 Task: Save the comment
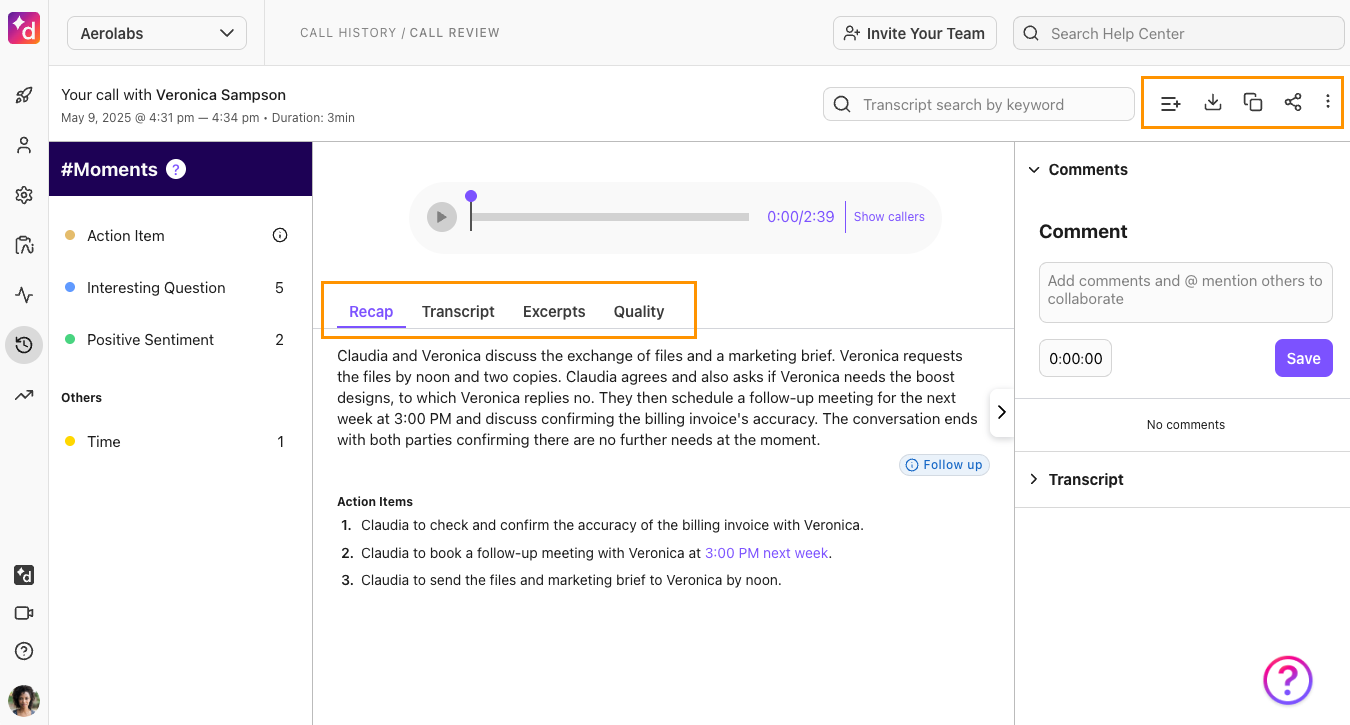pyautogui.click(x=1303, y=358)
